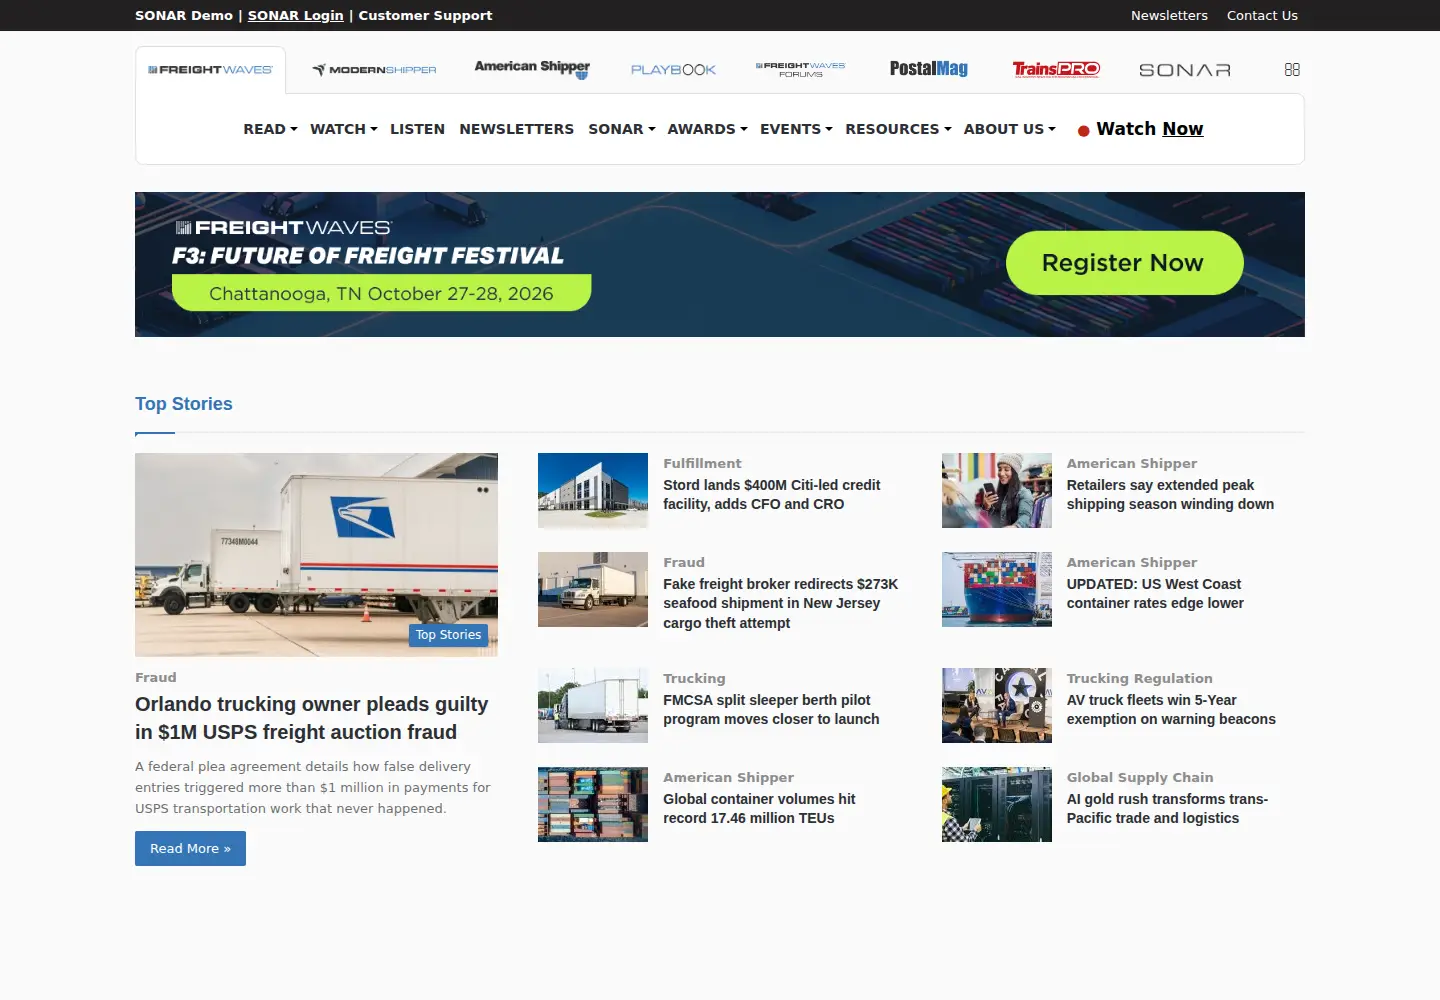The height and width of the screenshot is (1000, 1440).
Task: Click SONAR Login in top bar
Action: coord(295,15)
